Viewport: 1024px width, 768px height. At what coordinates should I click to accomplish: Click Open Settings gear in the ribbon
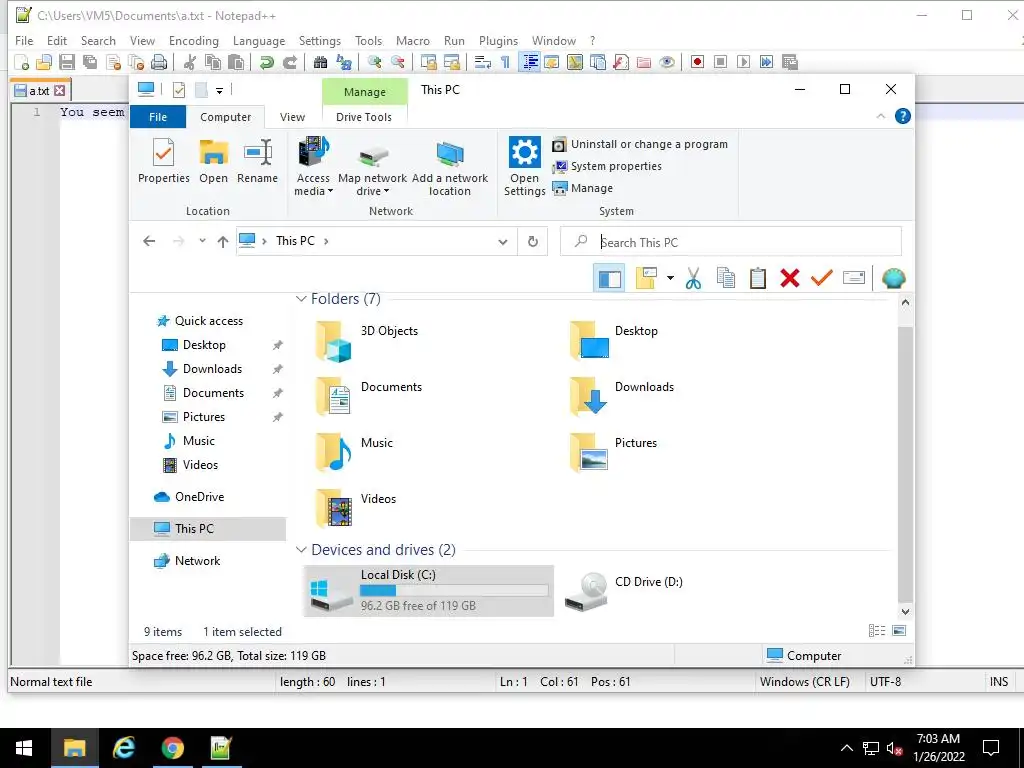(x=524, y=167)
